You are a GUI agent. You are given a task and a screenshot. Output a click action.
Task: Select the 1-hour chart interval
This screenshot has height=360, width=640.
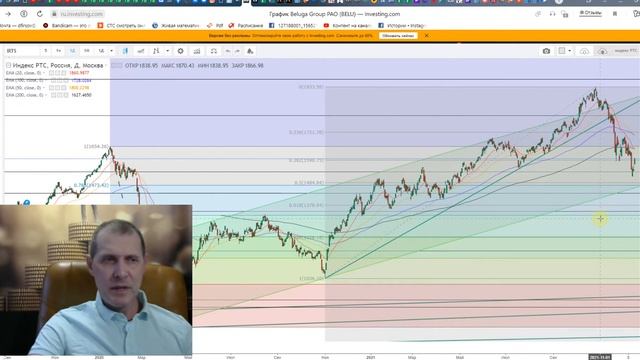click(59, 51)
